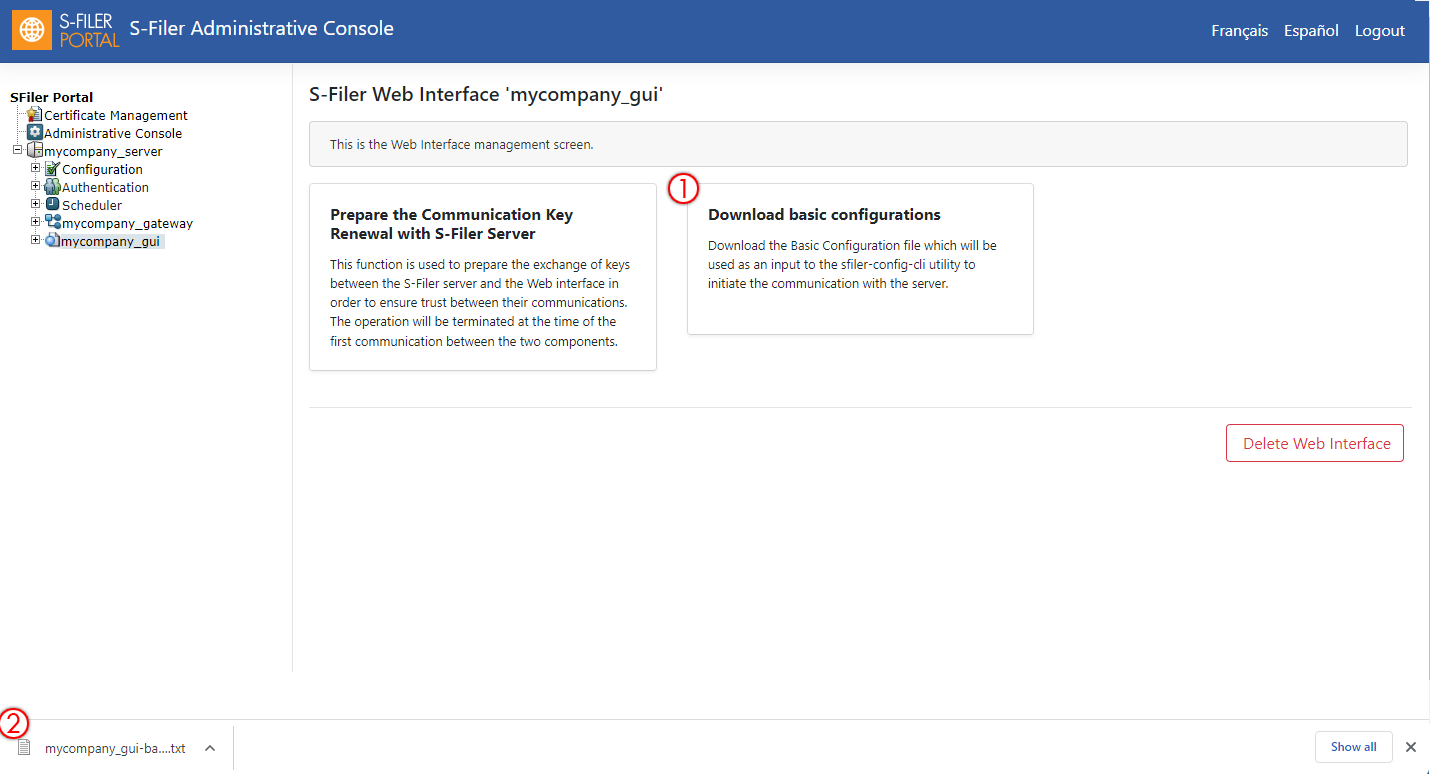Select Configuration label in the tree
This screenshot has height=775, width=1430.
(102, 169)
